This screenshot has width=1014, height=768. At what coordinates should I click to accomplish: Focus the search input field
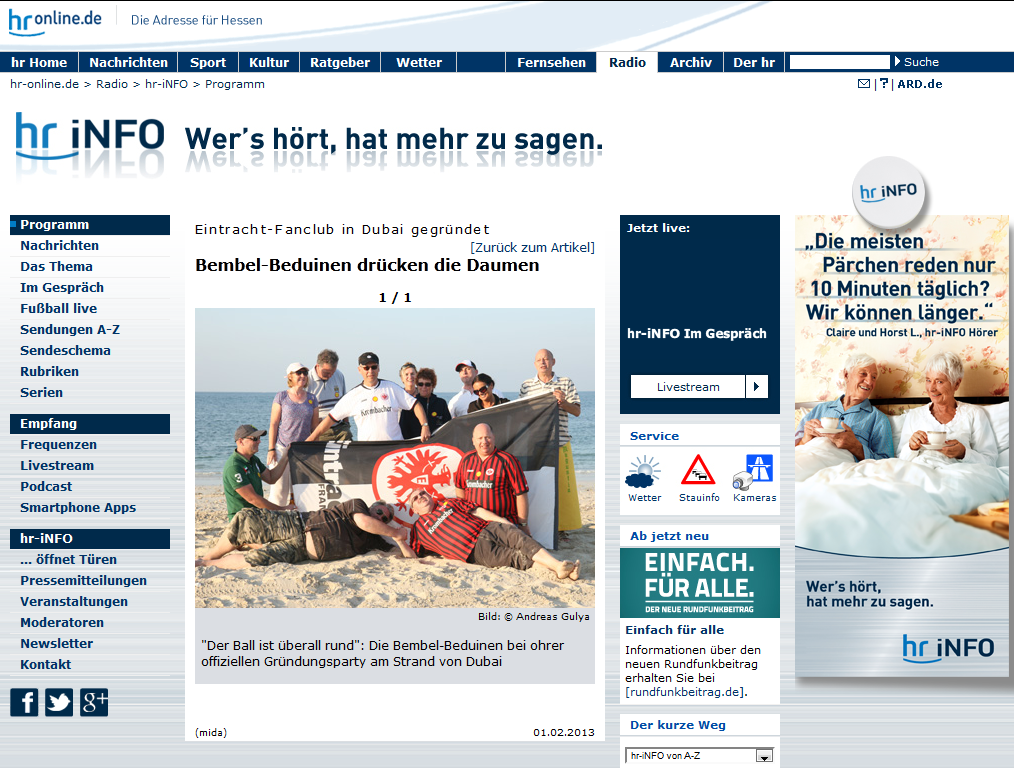pyautogui.click(x=839, y=62)
